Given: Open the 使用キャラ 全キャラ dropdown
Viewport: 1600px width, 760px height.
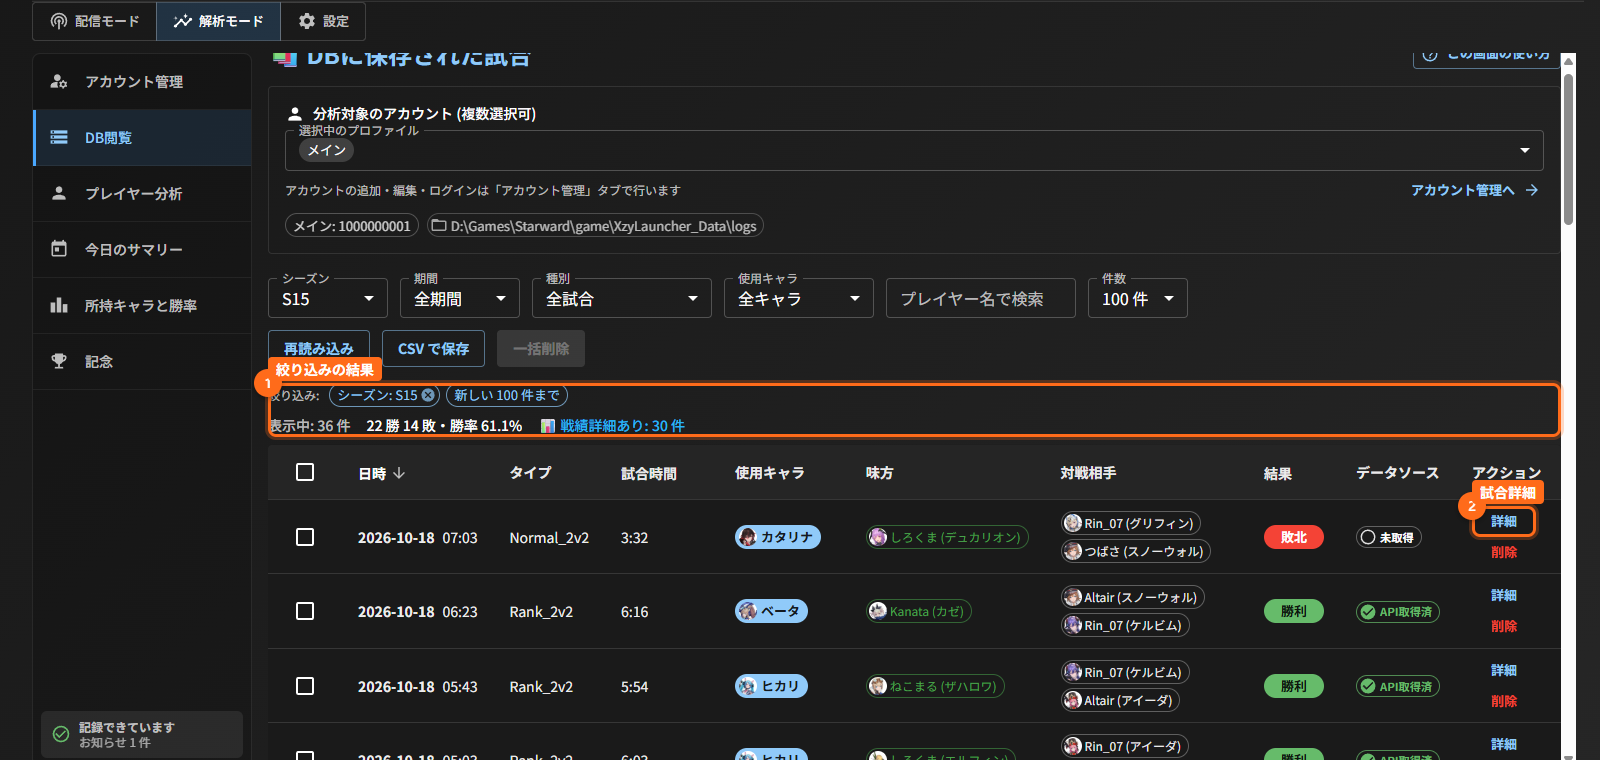Looking at the screenshot, I should (x=799, y=298).
